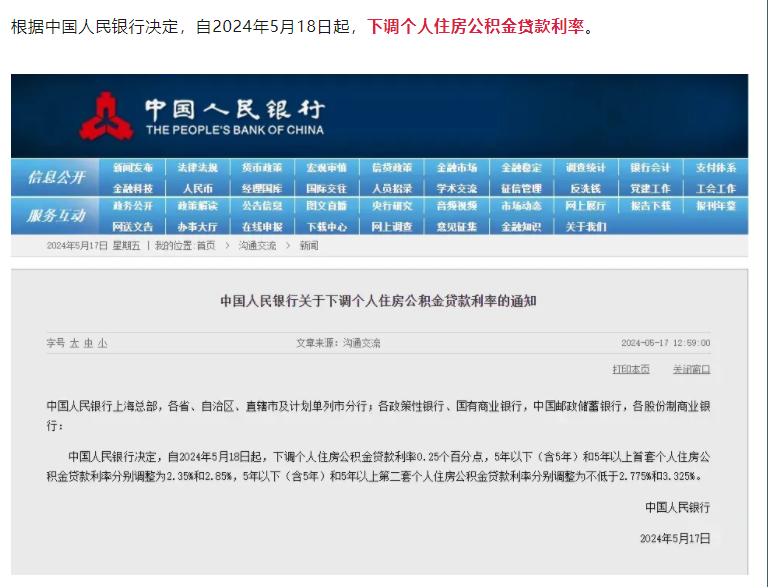
Task: Select 网送文告 in the bottom menu row
Action: pyautogui.click(x=133, y=227)
